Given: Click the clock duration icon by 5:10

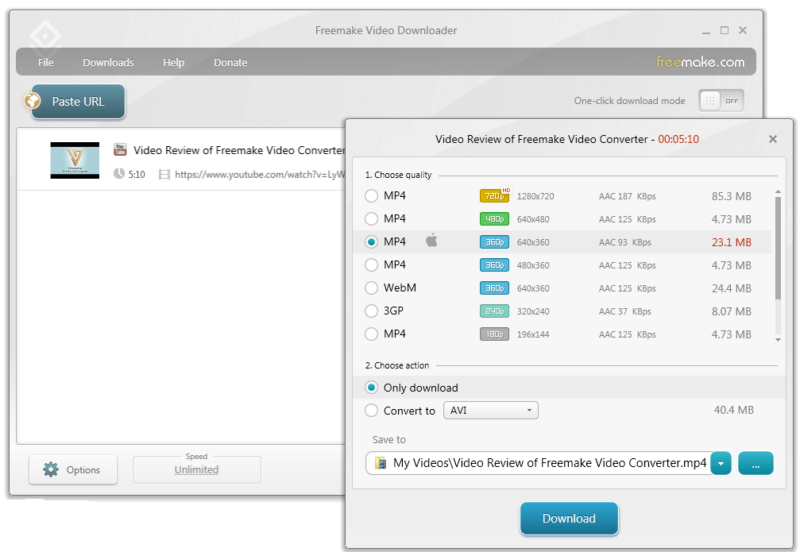Looking at the screenshot, I should click(119, 174).
